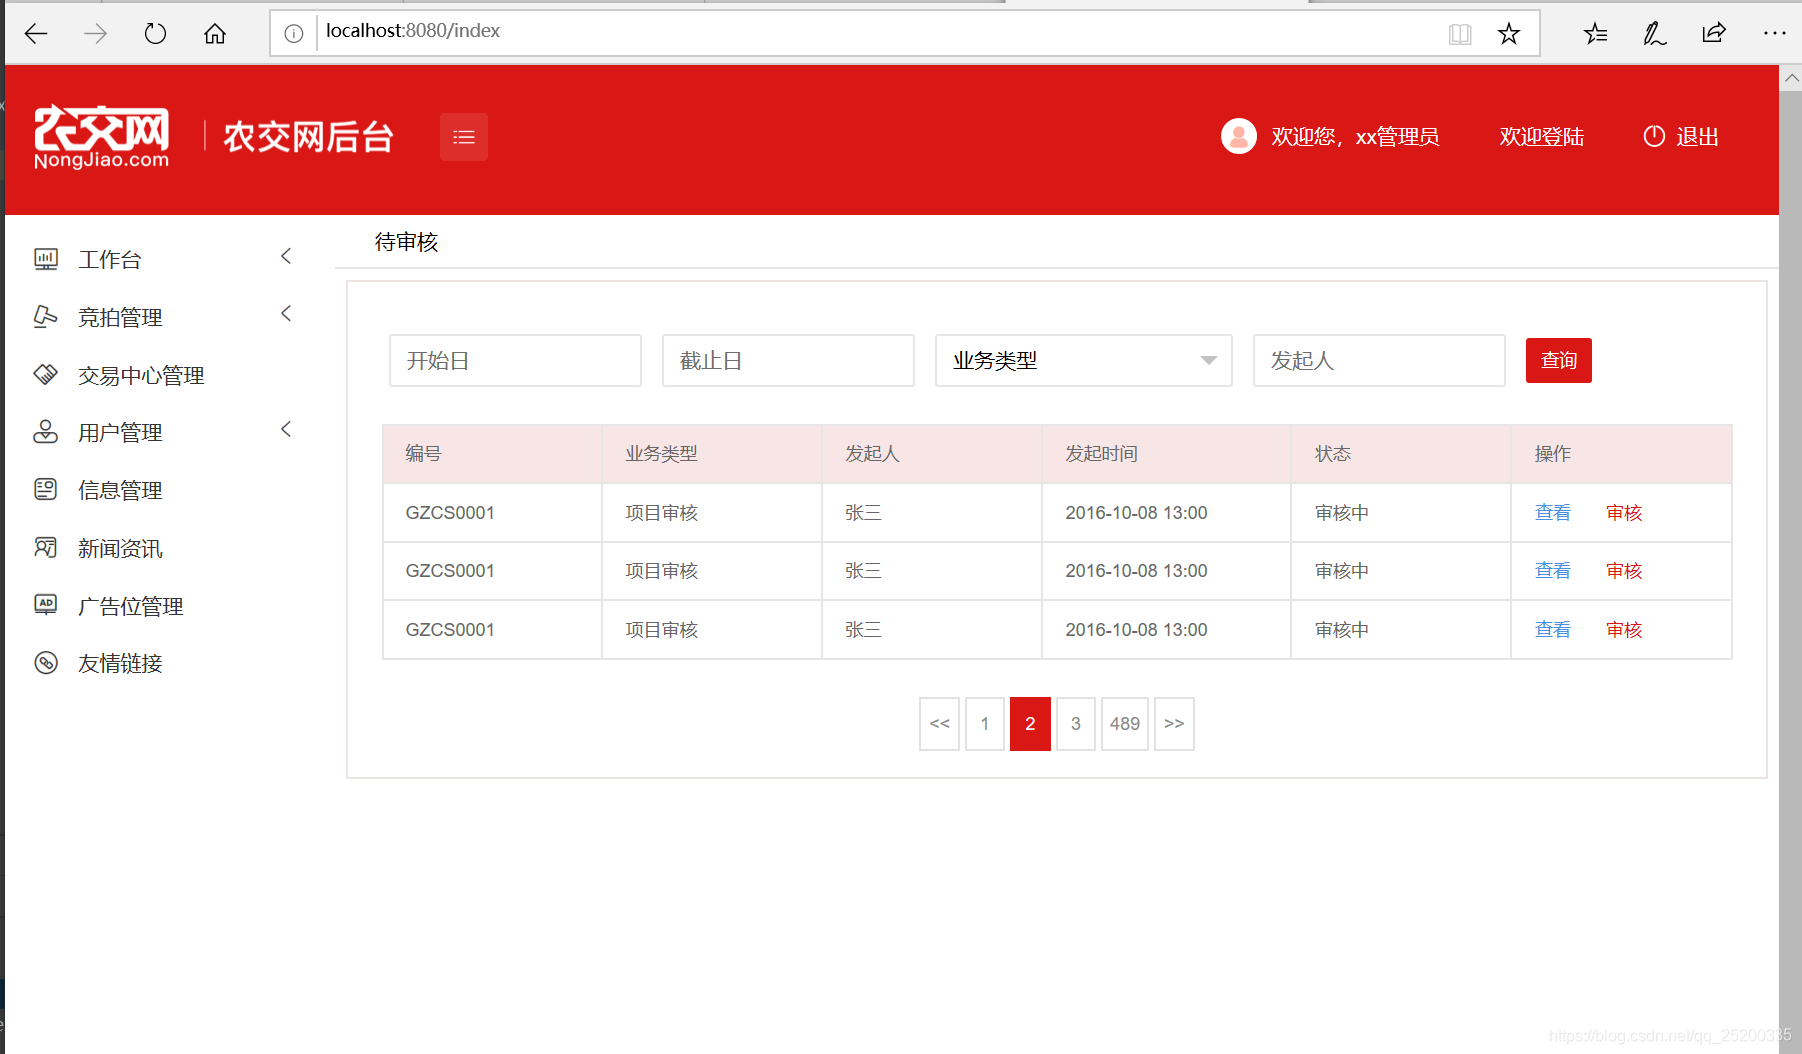
Task: Click the share icon
Action: click(1714, 34)
